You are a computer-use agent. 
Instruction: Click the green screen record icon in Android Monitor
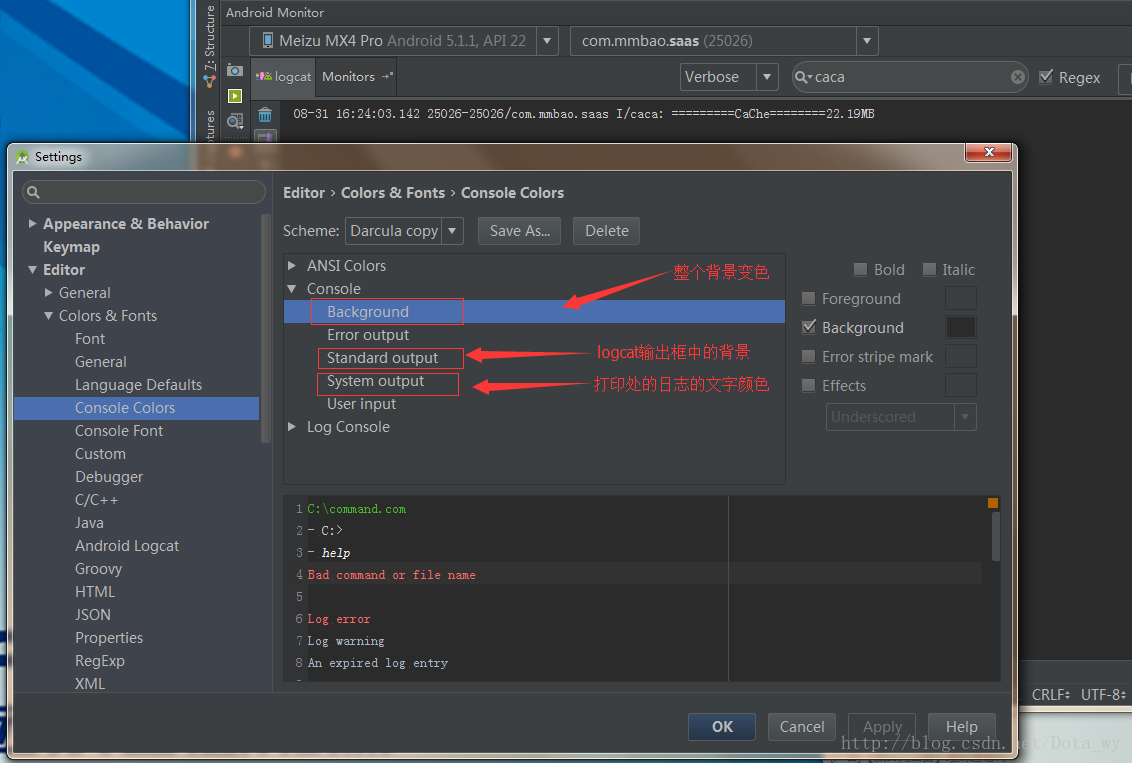pos(235,95)
